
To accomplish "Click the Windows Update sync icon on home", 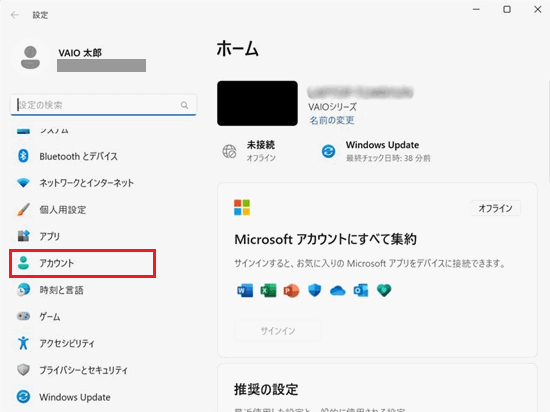I will click(328, 151).
